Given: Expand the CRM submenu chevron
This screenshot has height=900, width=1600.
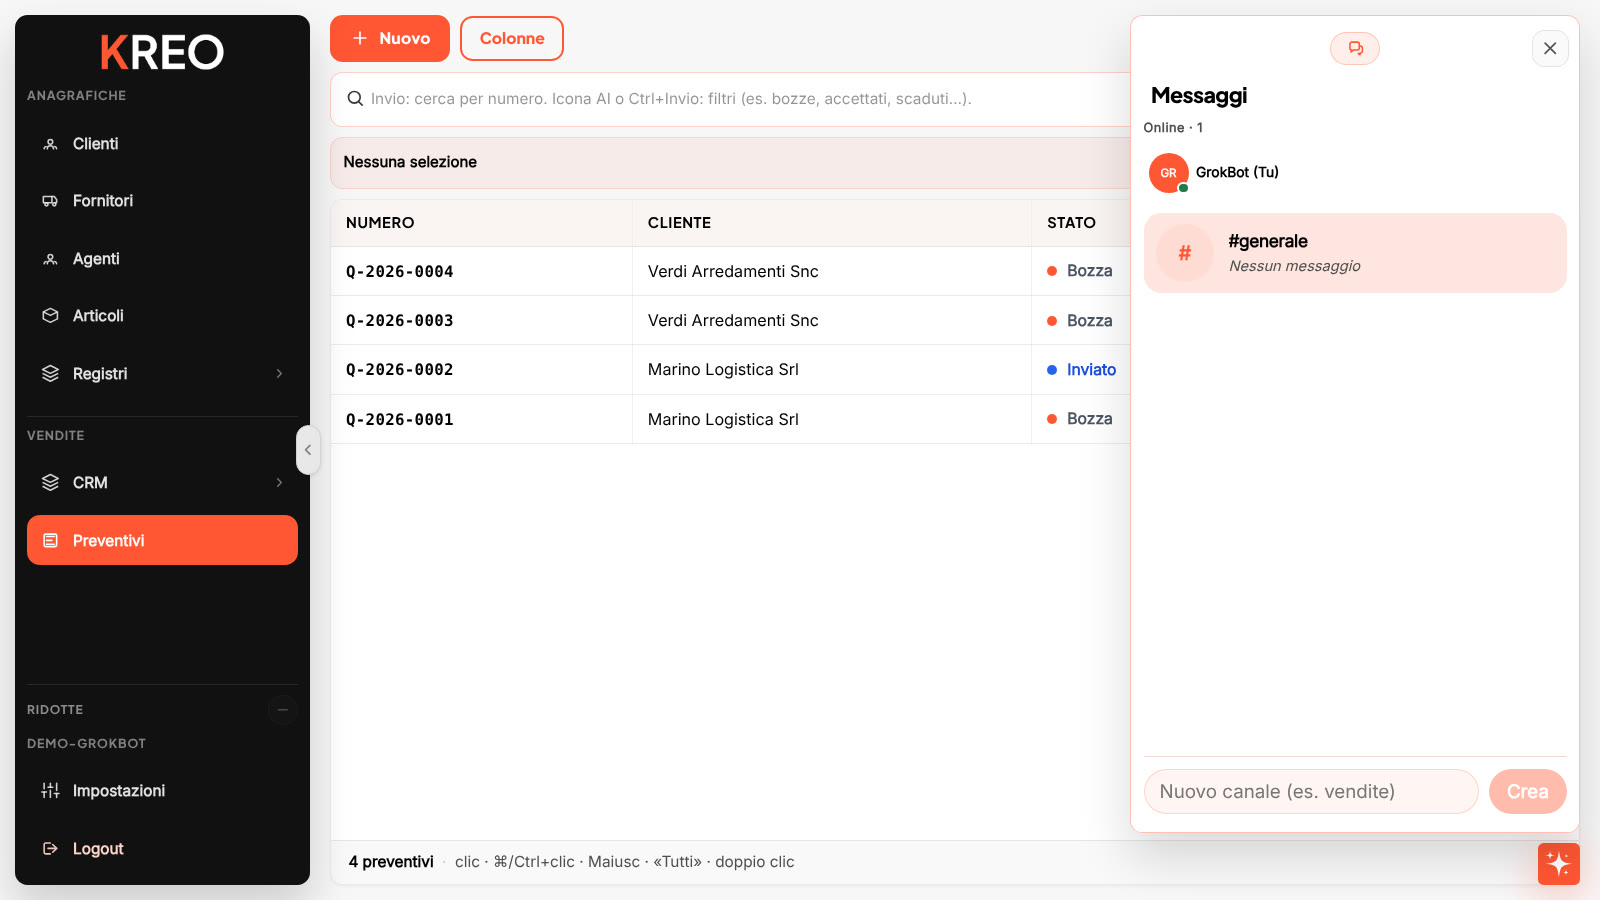Looking at the screenshot, I should click(279, 483).
